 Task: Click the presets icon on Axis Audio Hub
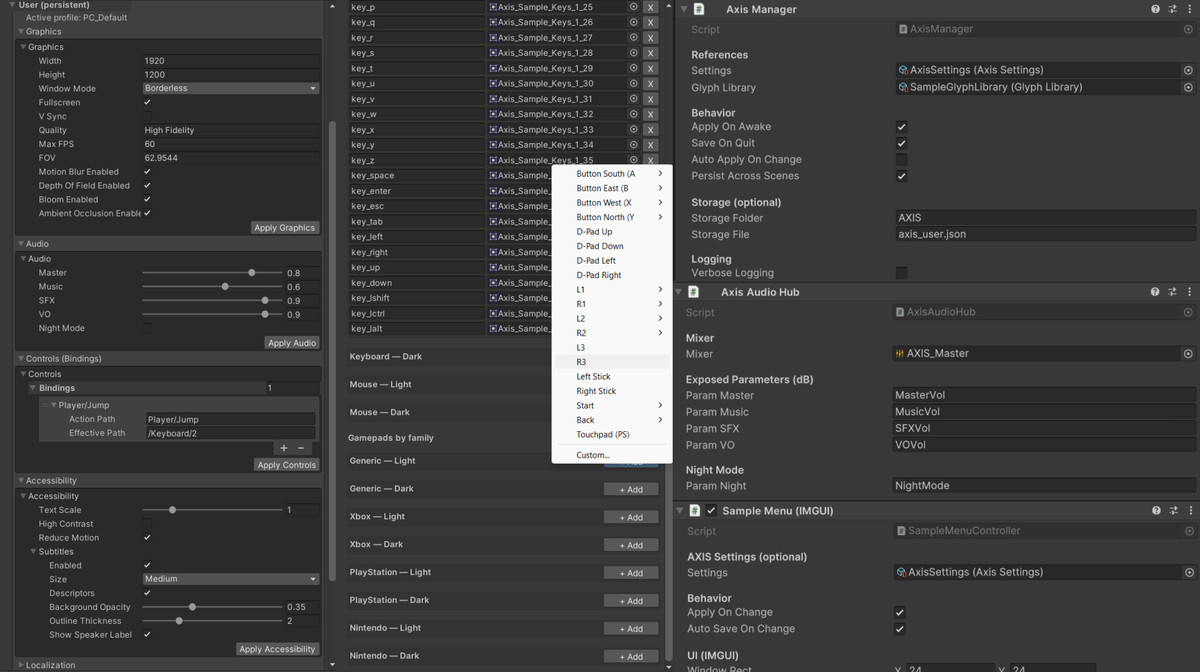1172,291
